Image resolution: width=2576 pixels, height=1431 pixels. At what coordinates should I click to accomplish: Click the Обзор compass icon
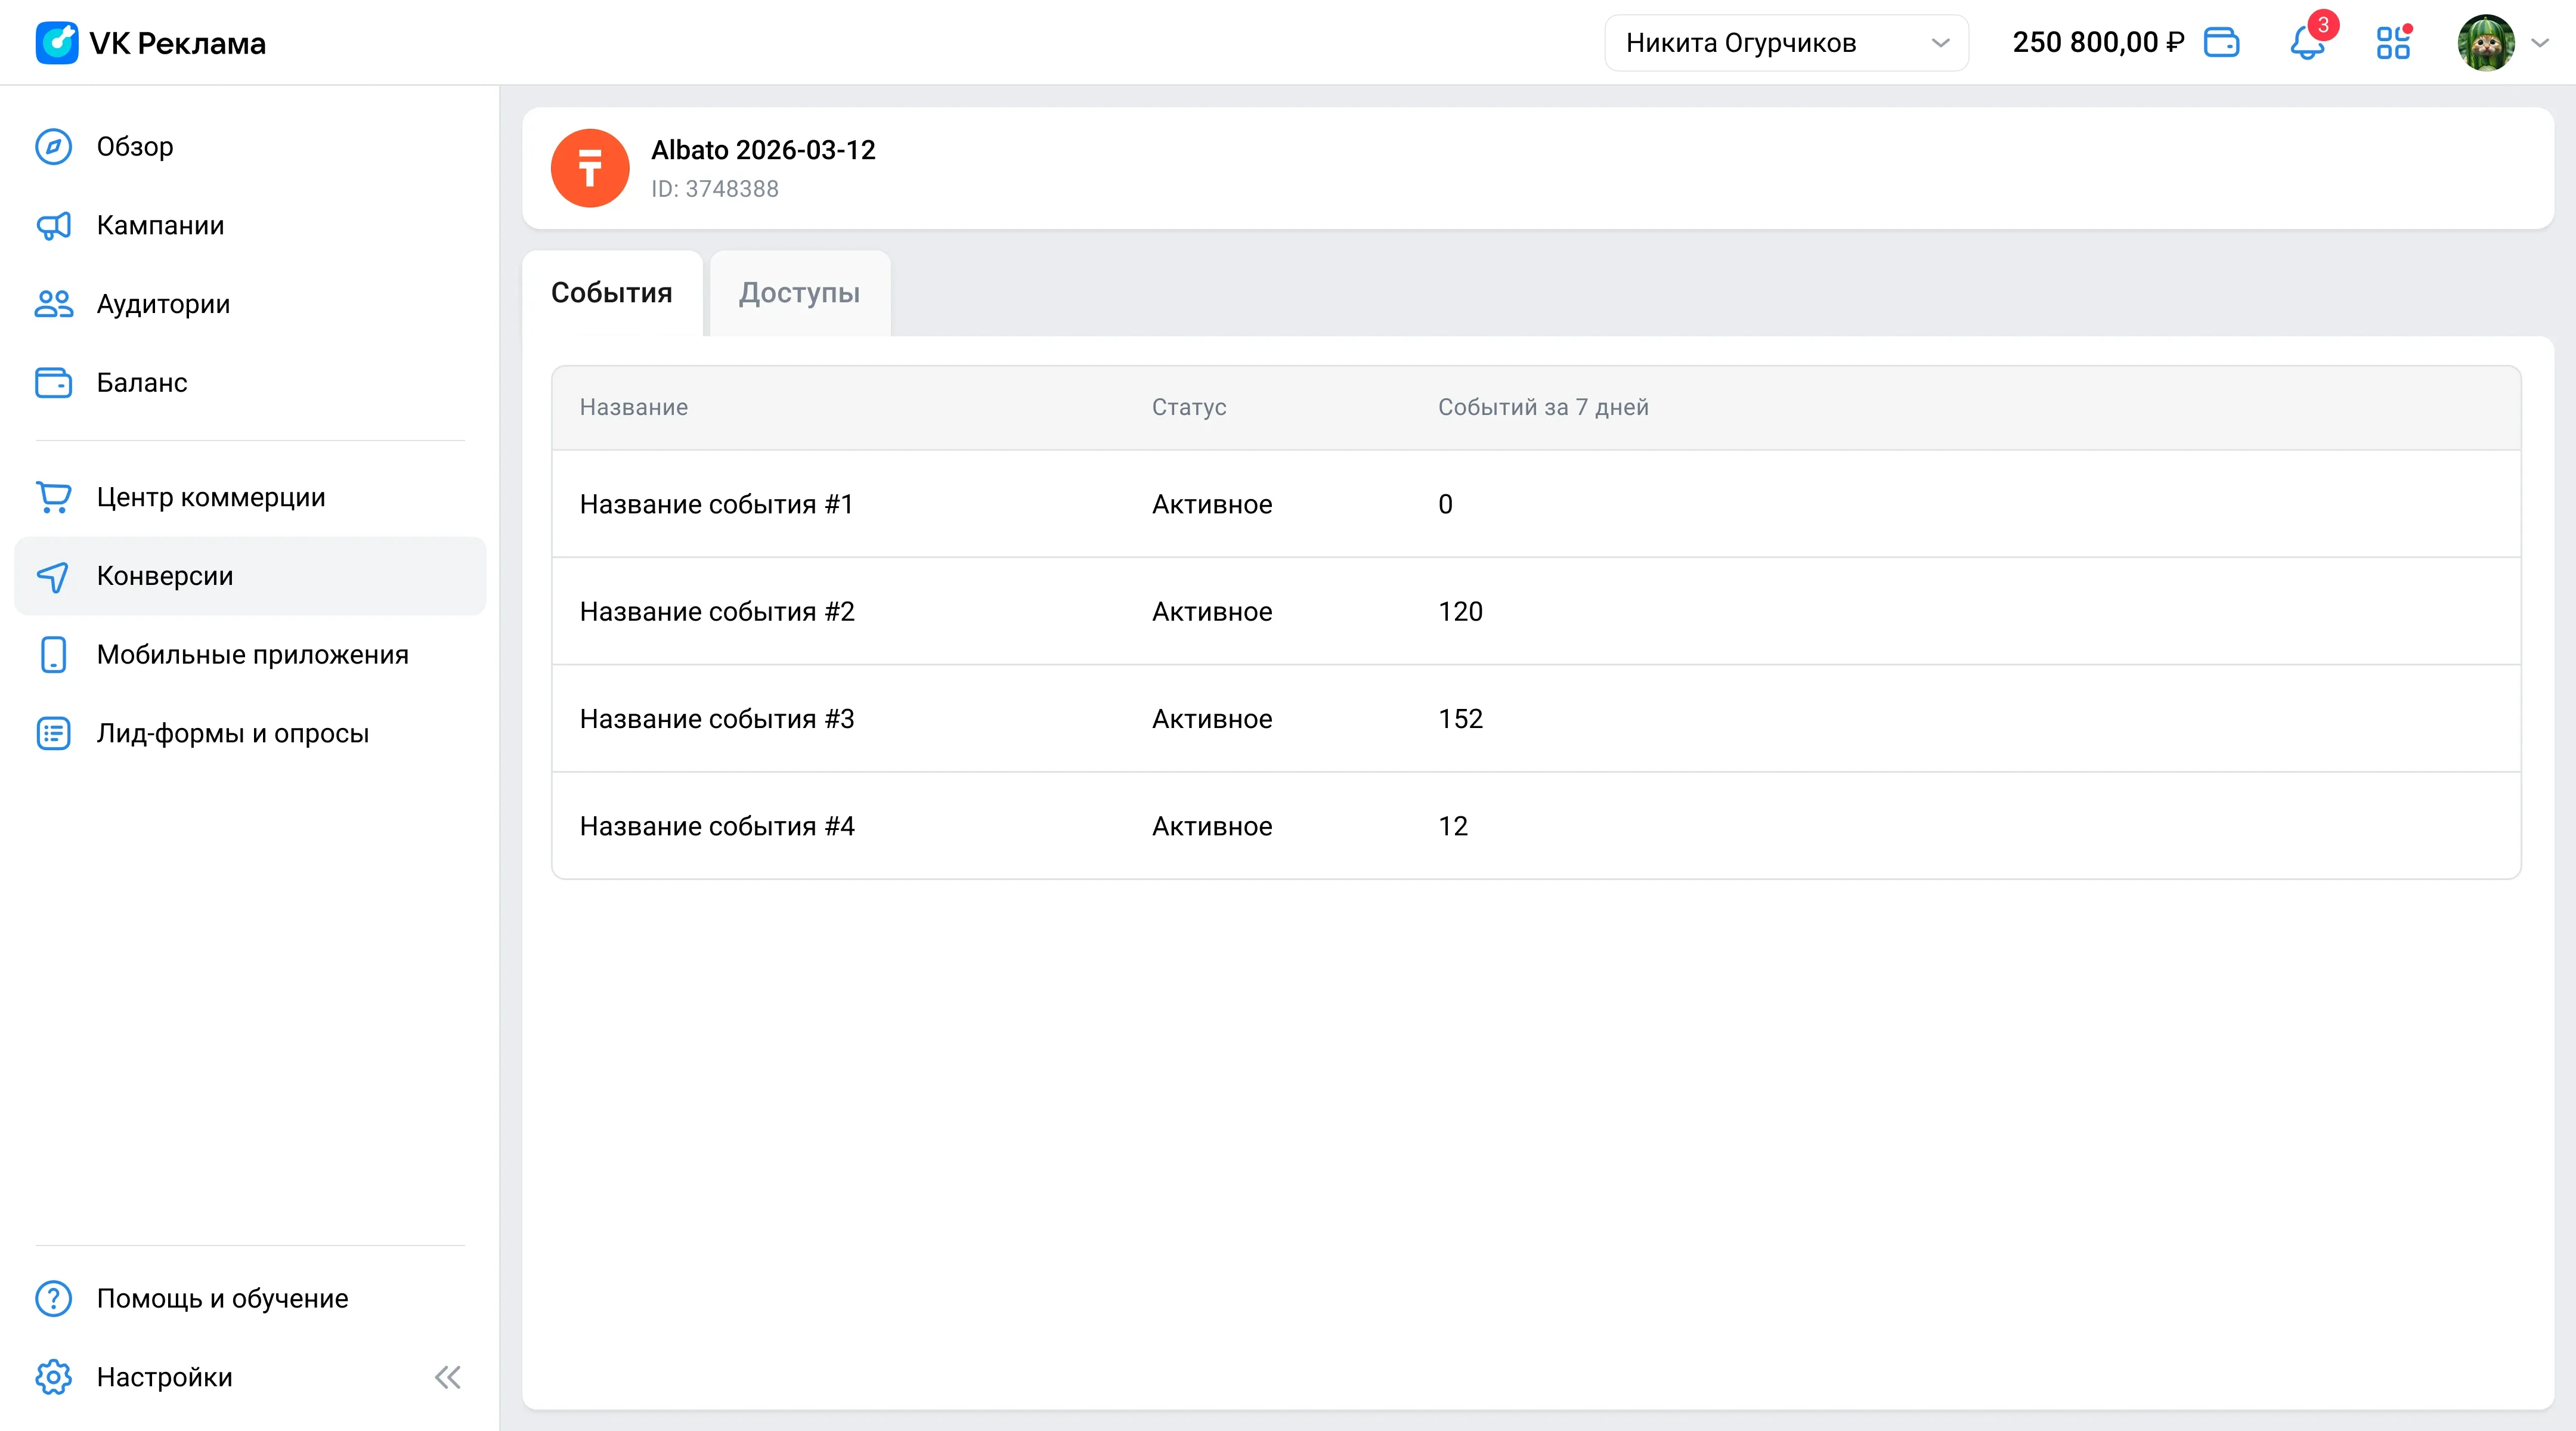(54, 147)
